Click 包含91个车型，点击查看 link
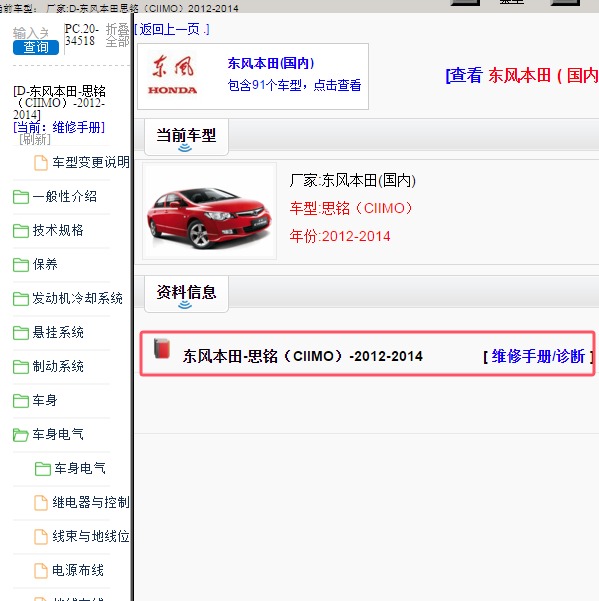The image size is (599, 601). coord(294,85)
